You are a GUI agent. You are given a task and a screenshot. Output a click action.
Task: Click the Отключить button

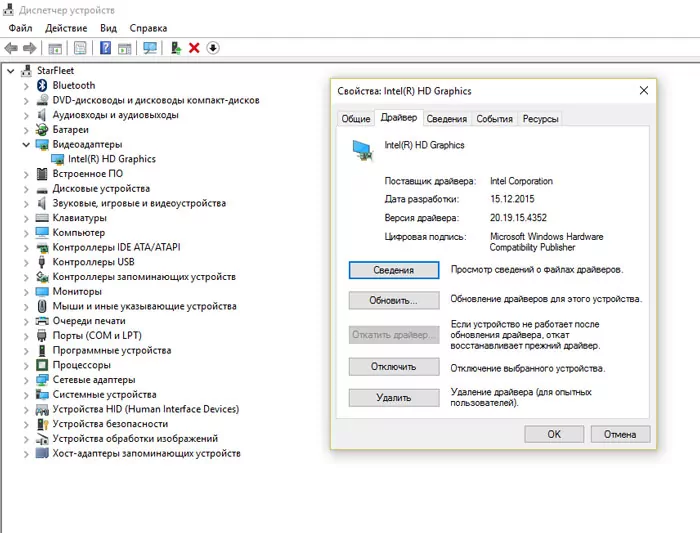[394, 366]
